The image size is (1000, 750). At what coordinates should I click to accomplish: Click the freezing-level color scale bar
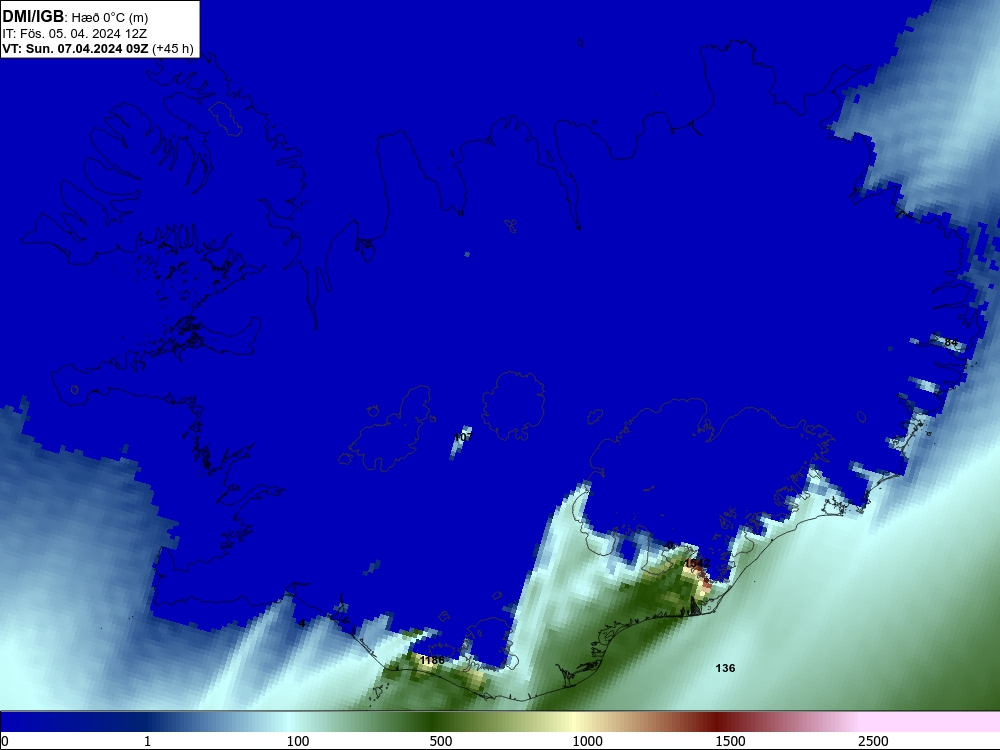click(500, 722)
